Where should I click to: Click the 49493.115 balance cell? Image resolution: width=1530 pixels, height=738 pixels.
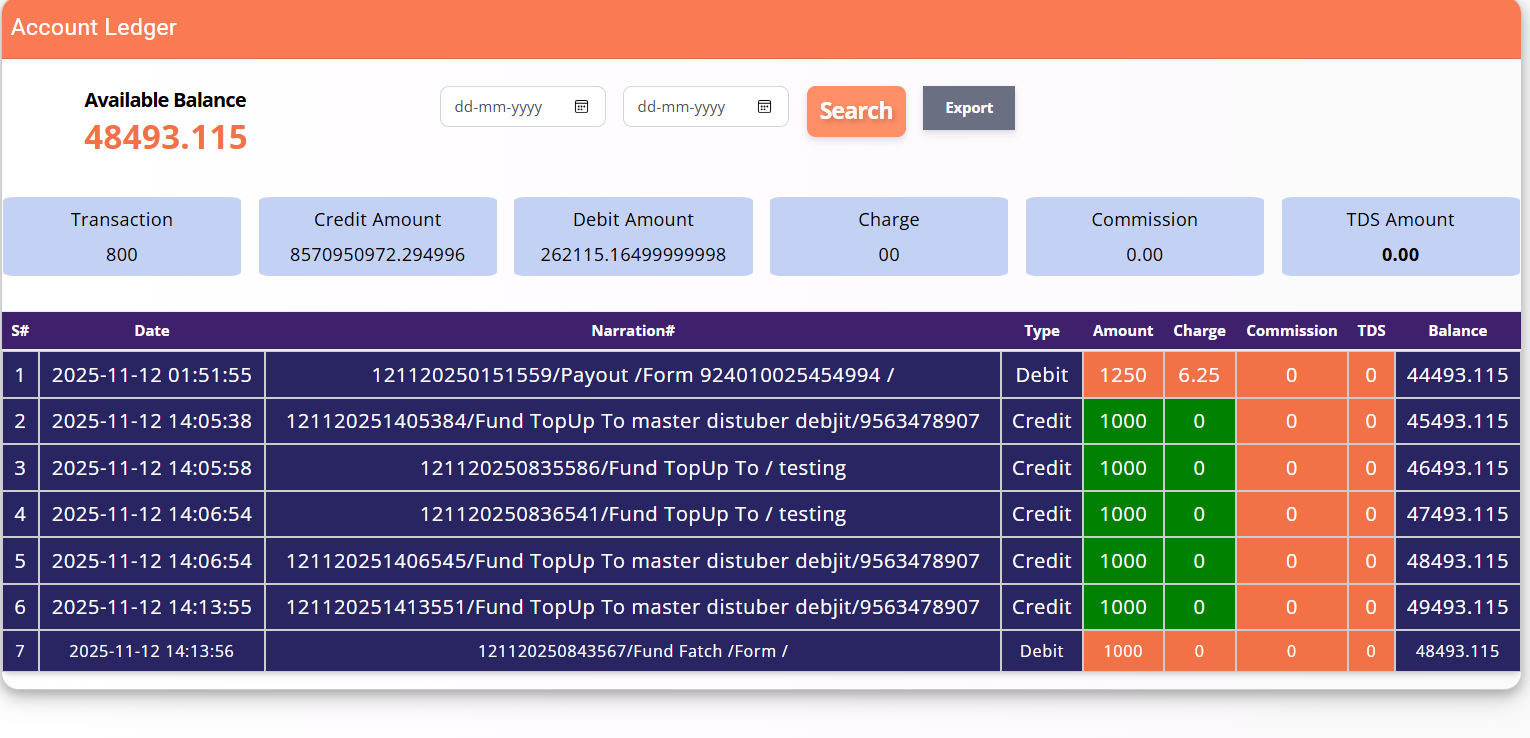(x=1457, y=607)
